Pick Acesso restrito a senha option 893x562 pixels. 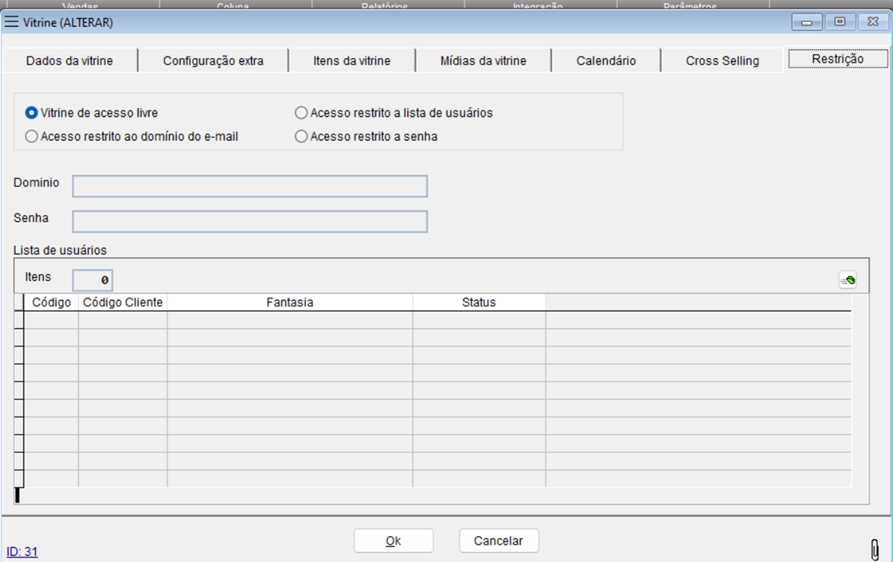click(x=301, y=136)
